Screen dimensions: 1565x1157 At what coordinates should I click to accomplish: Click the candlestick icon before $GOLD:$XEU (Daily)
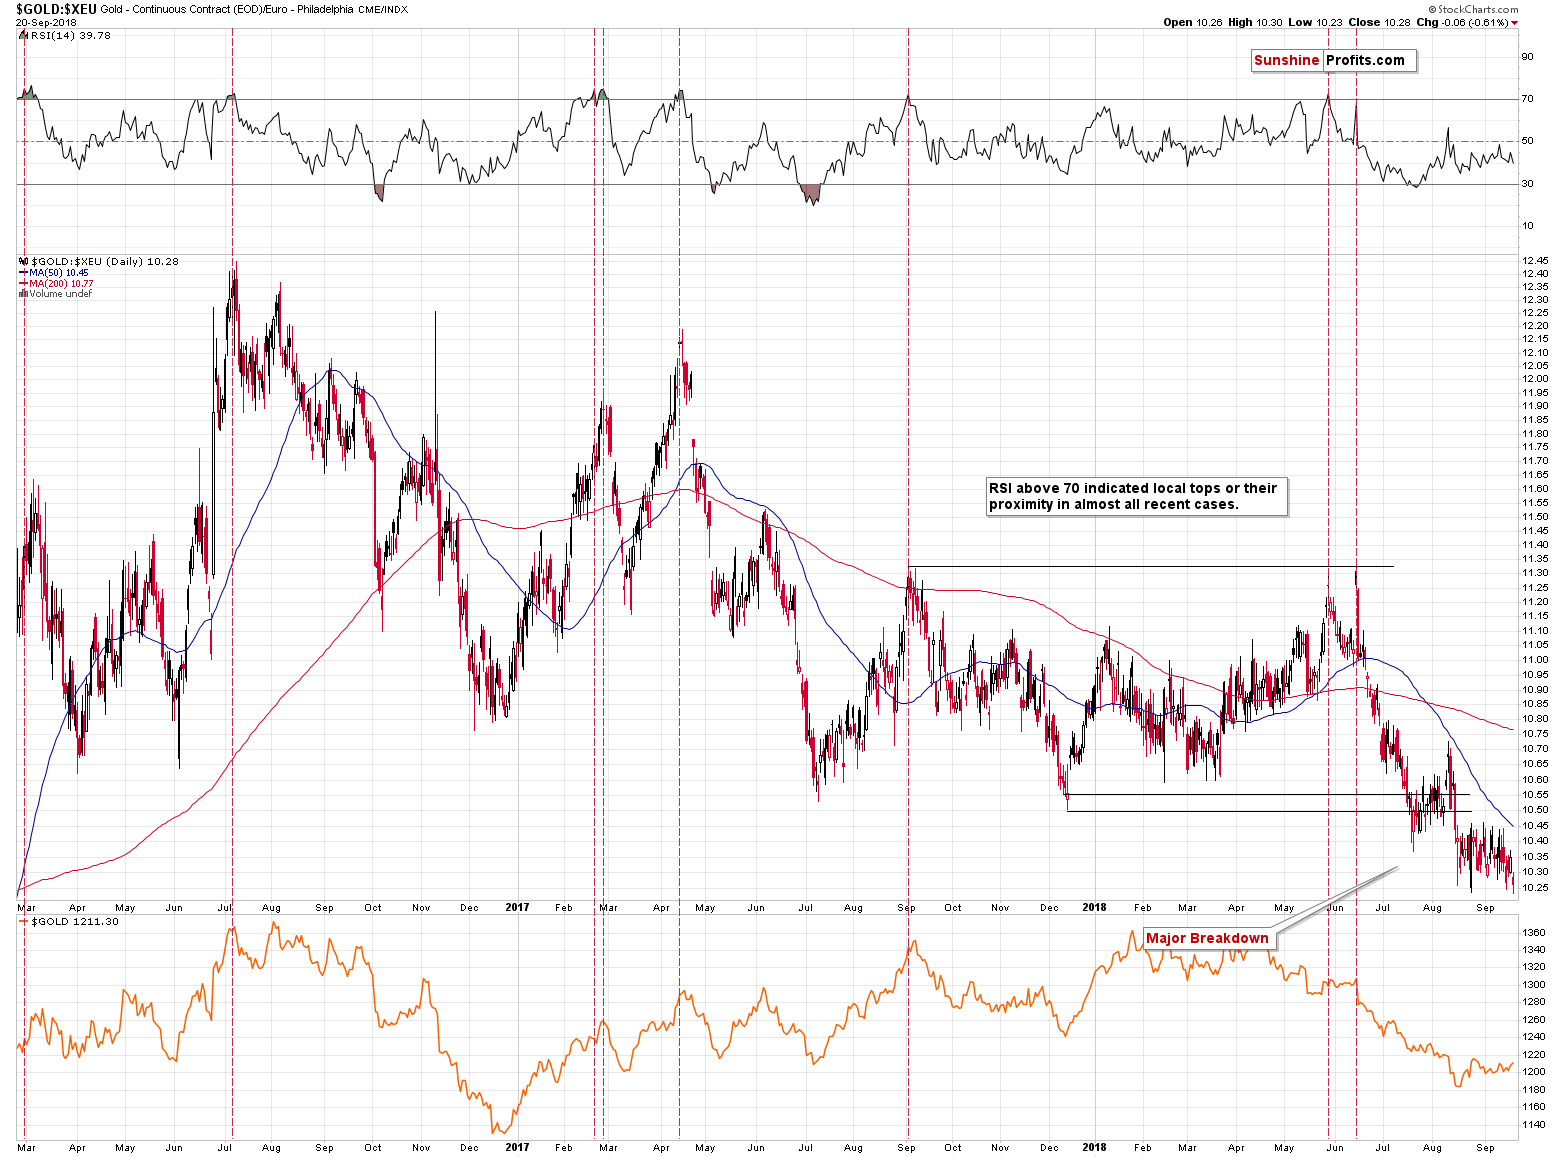(24, 261)
